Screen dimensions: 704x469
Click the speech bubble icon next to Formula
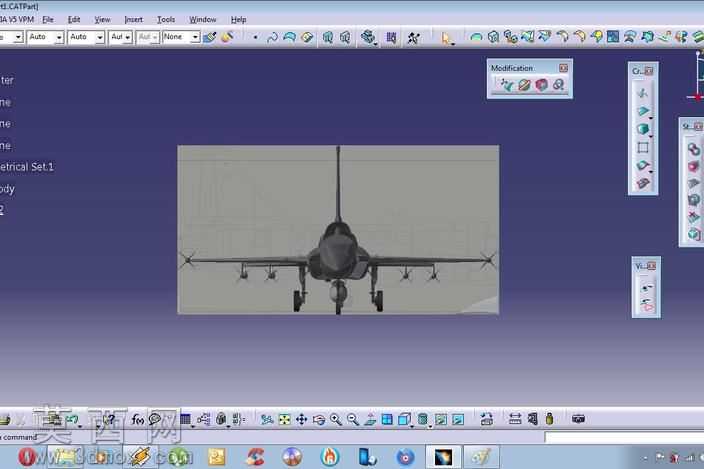coord(155,419)
